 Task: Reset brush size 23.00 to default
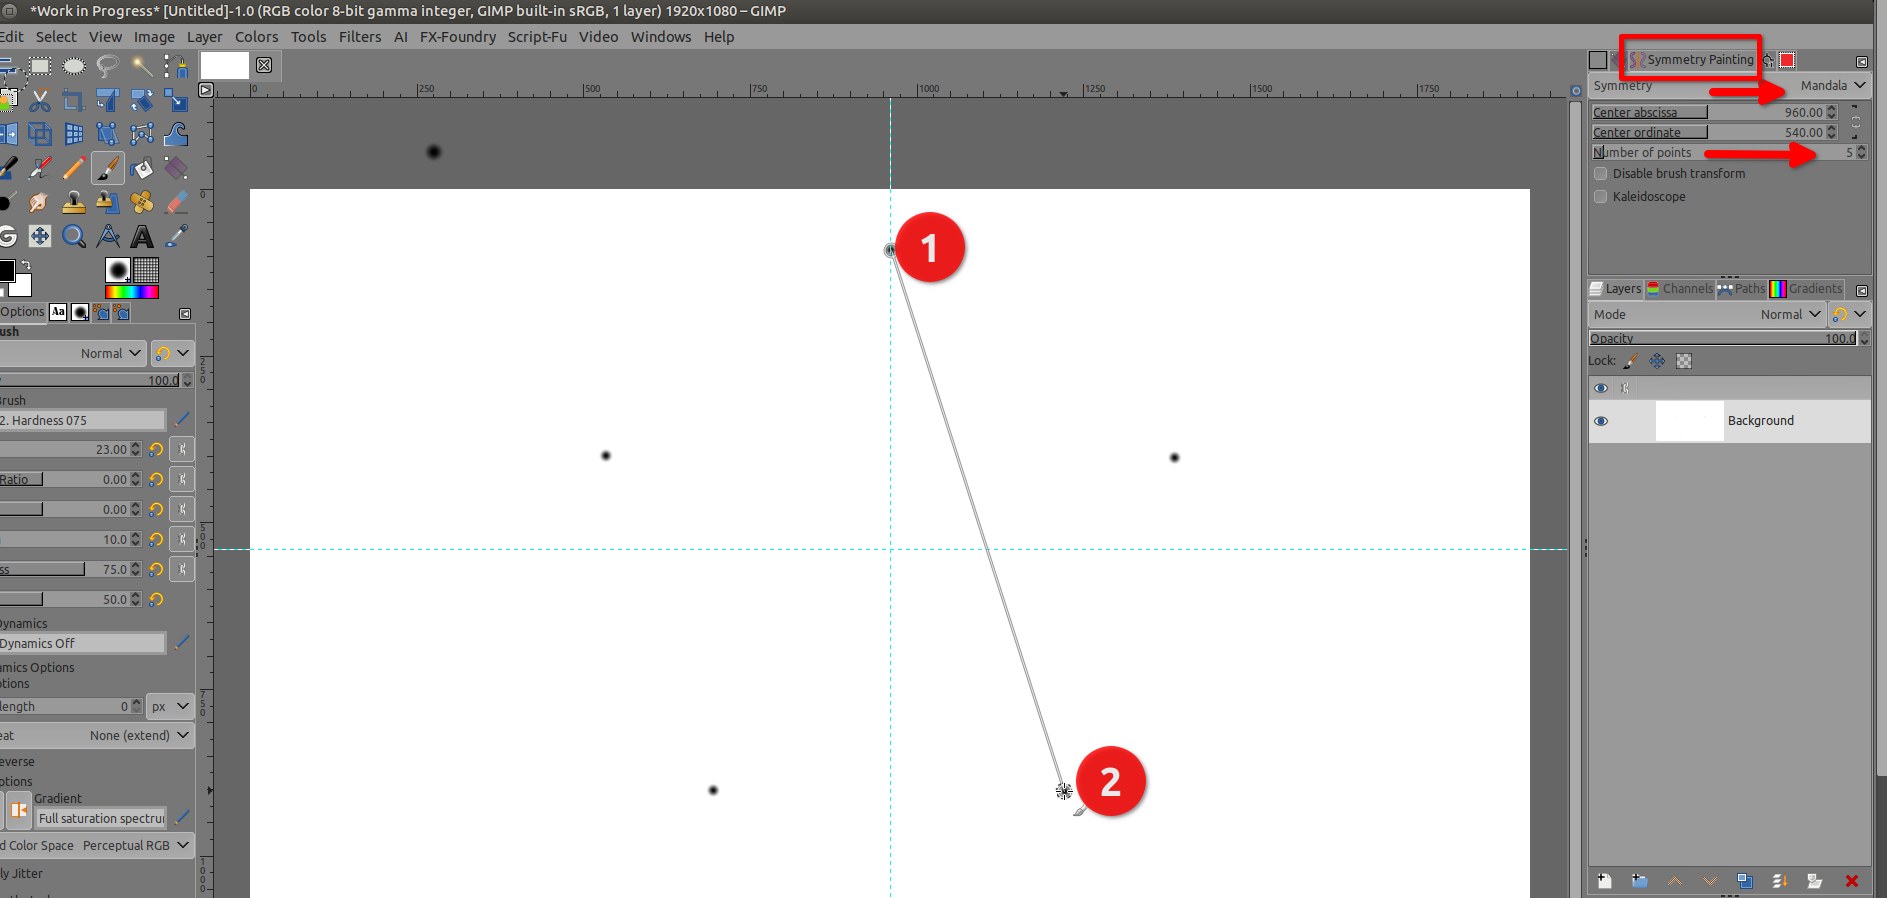pyautogui.click(x=156, y=450)
